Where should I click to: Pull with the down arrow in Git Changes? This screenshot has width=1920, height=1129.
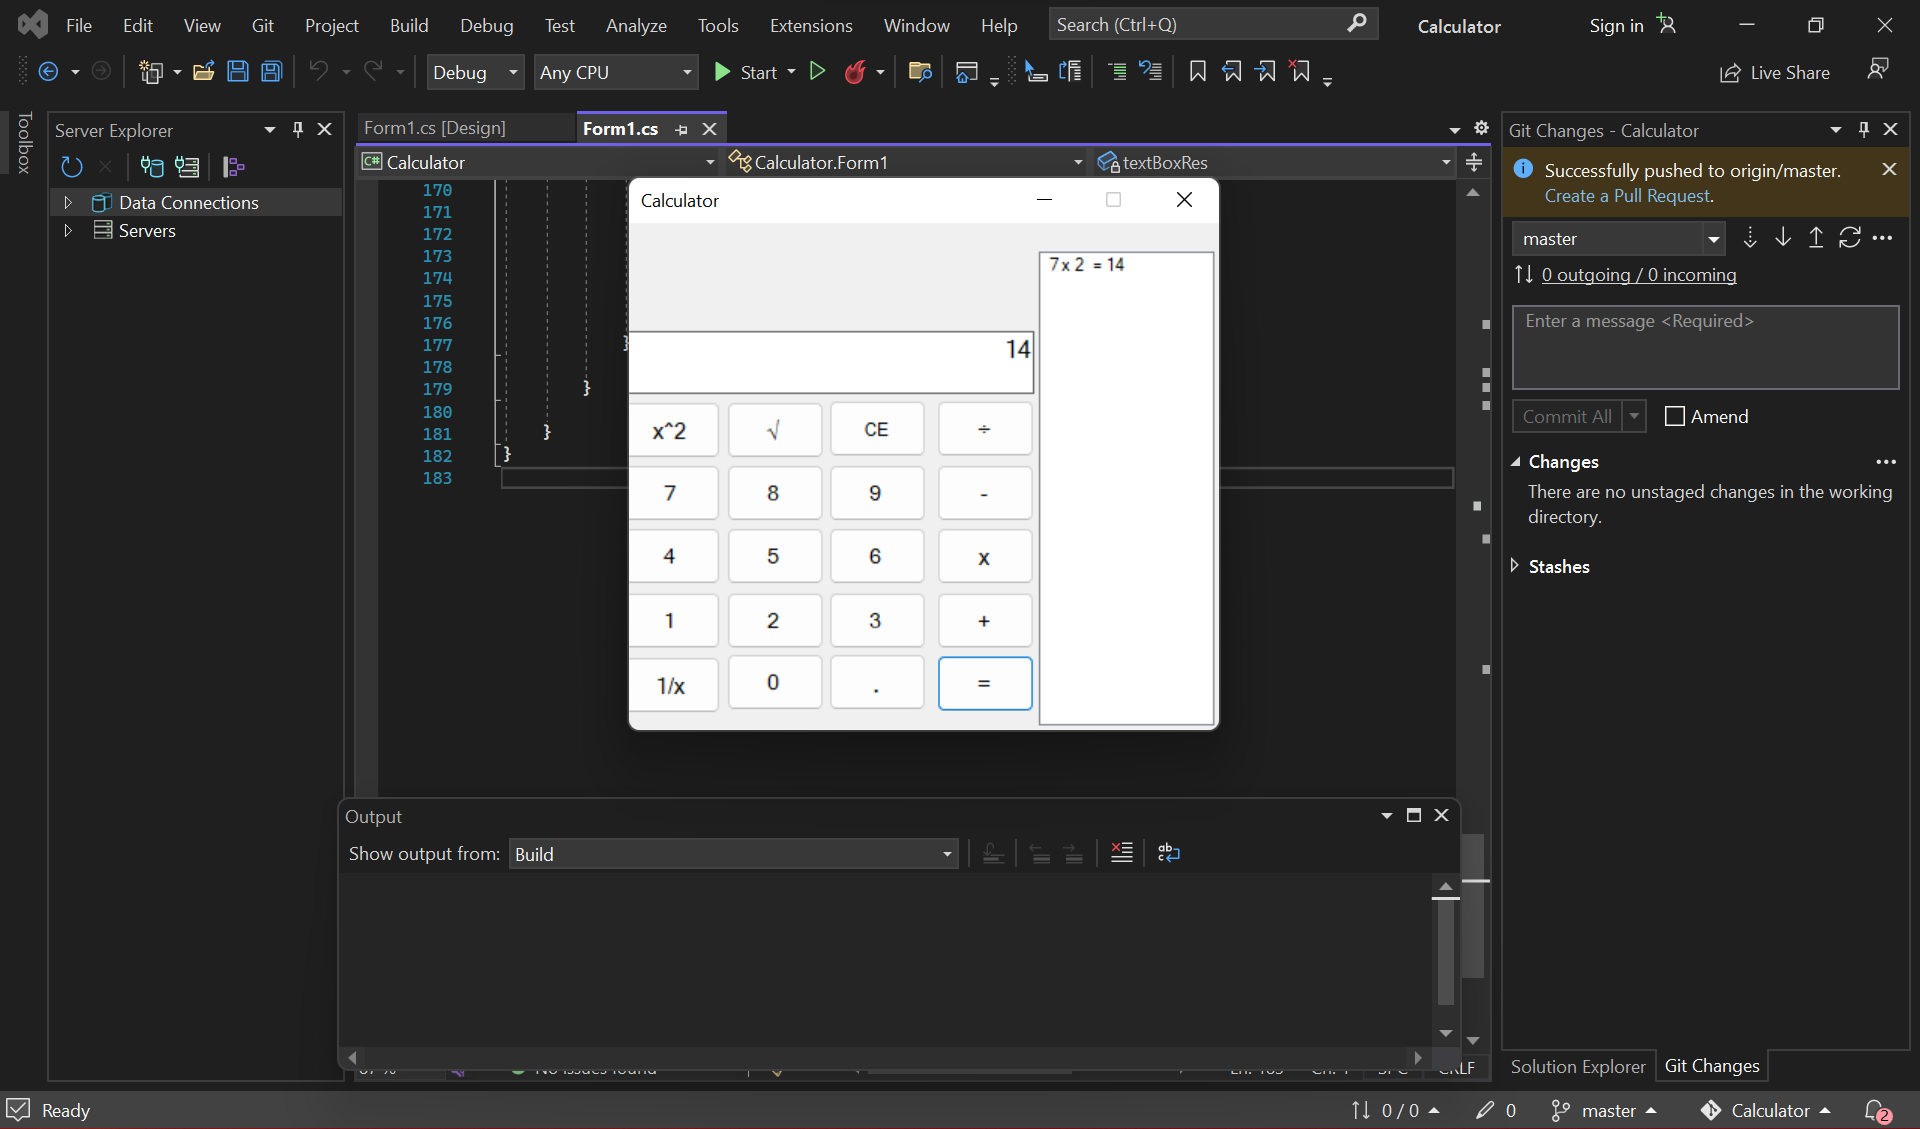1783,238
